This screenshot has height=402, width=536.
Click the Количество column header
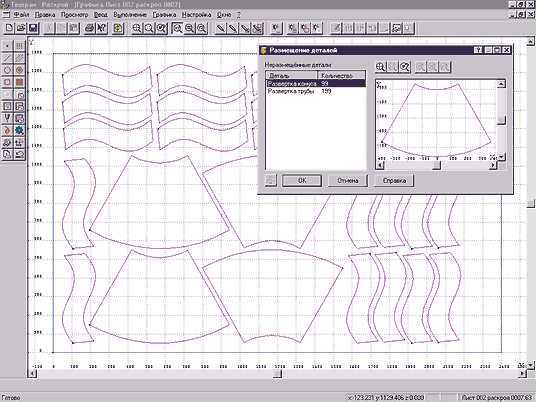coord(341,76)
